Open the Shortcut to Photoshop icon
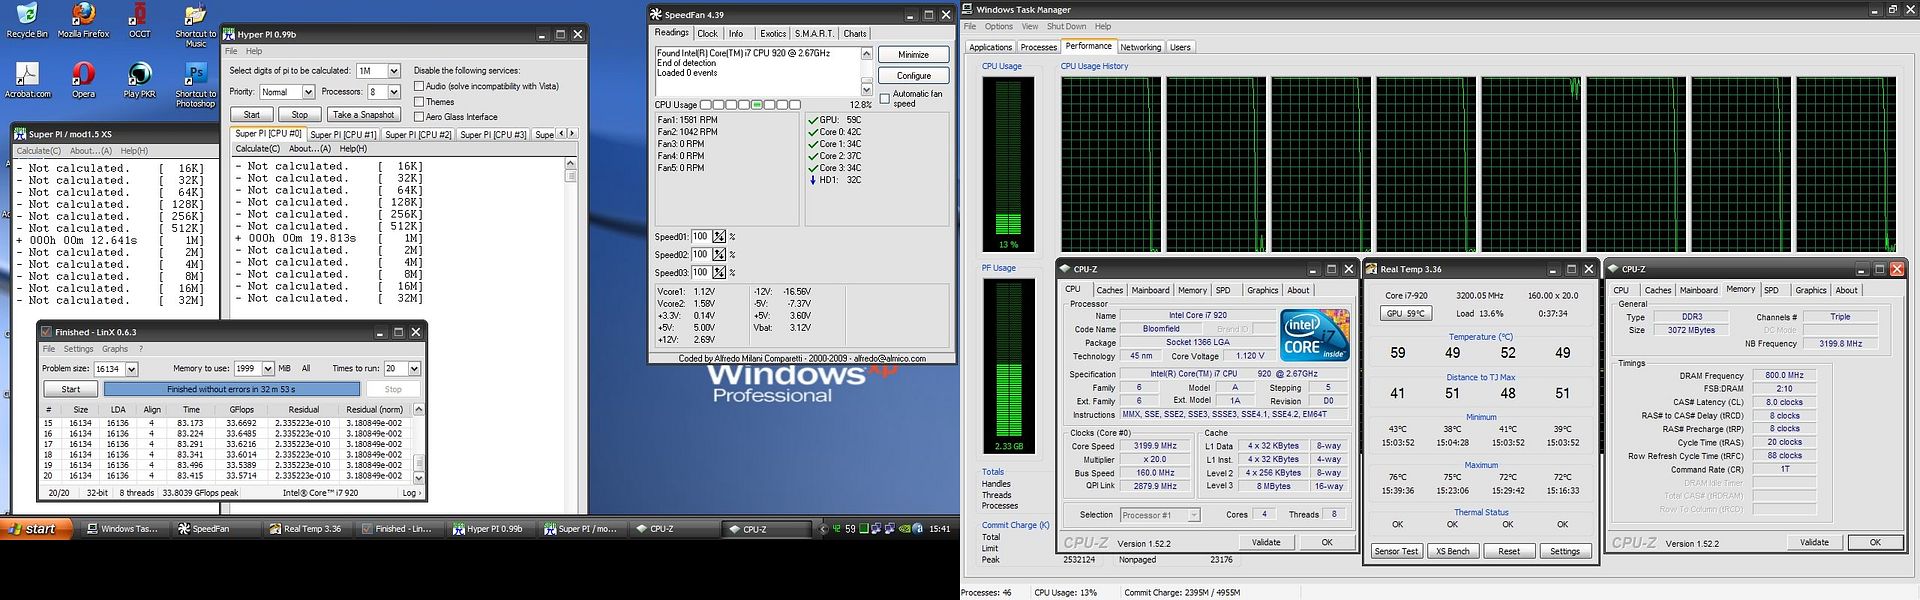The height and width of the screenshot is (600, 1920). coord(196,86)
